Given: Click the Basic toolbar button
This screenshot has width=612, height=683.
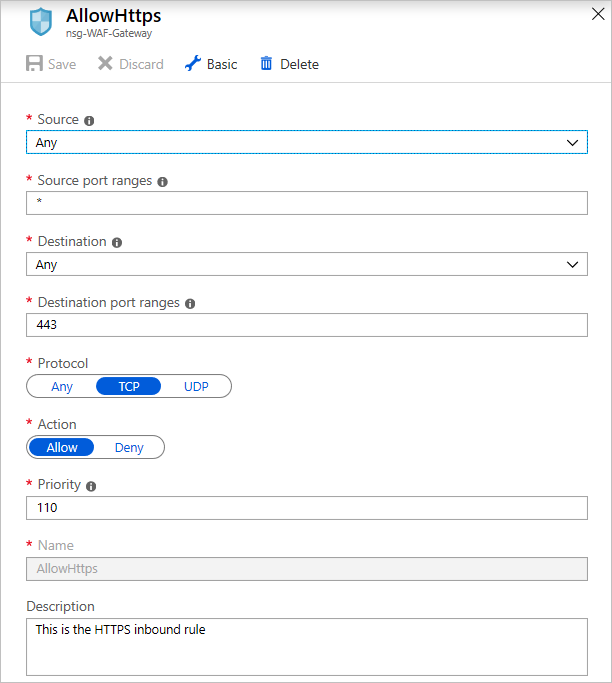Looking at the screenshot, I should click(212, 64).
